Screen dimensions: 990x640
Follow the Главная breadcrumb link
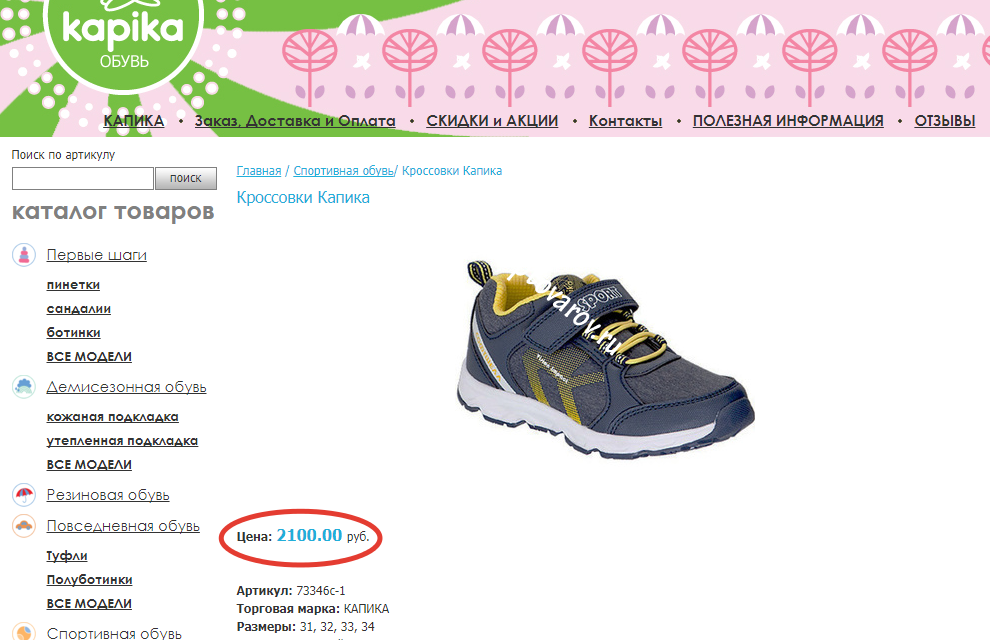pyautogui.click(x=259, y=171)
